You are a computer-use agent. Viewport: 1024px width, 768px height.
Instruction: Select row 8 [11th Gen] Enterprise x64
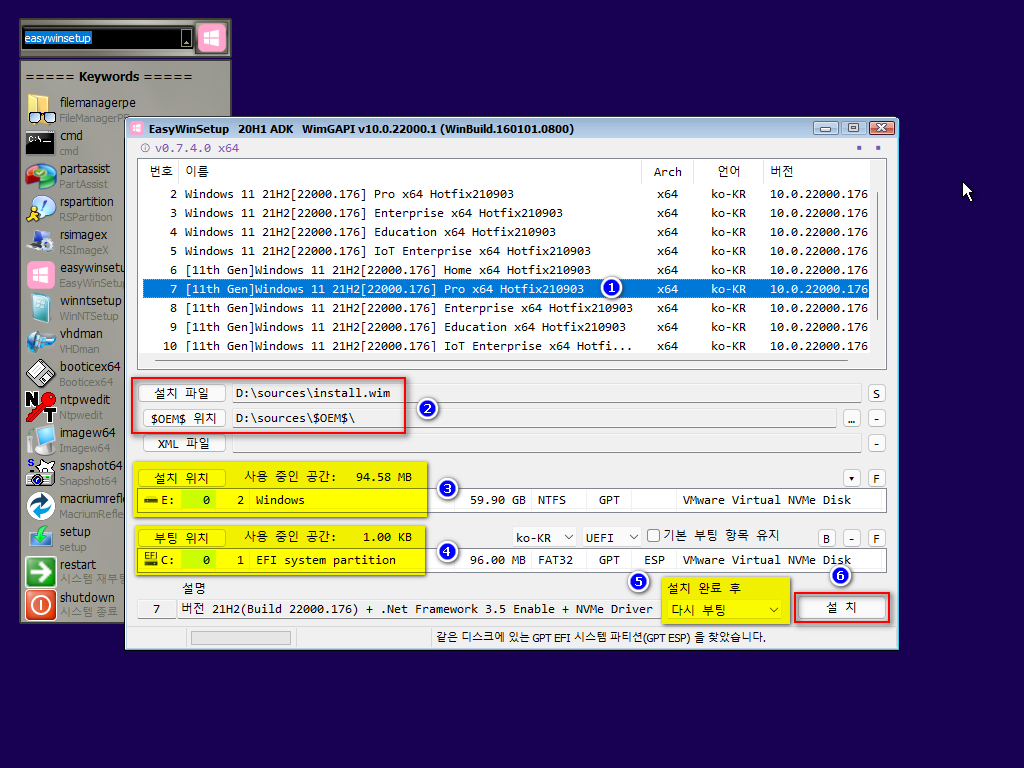coord(505,308)
